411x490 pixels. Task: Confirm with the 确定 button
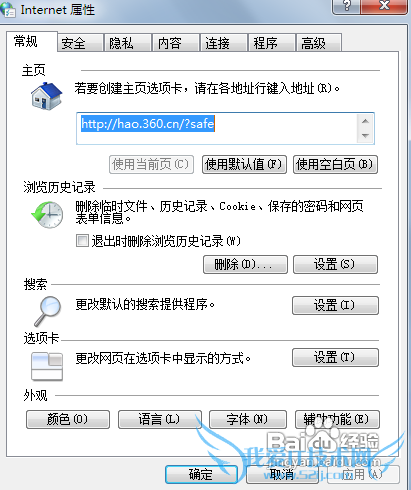(201, 474)
